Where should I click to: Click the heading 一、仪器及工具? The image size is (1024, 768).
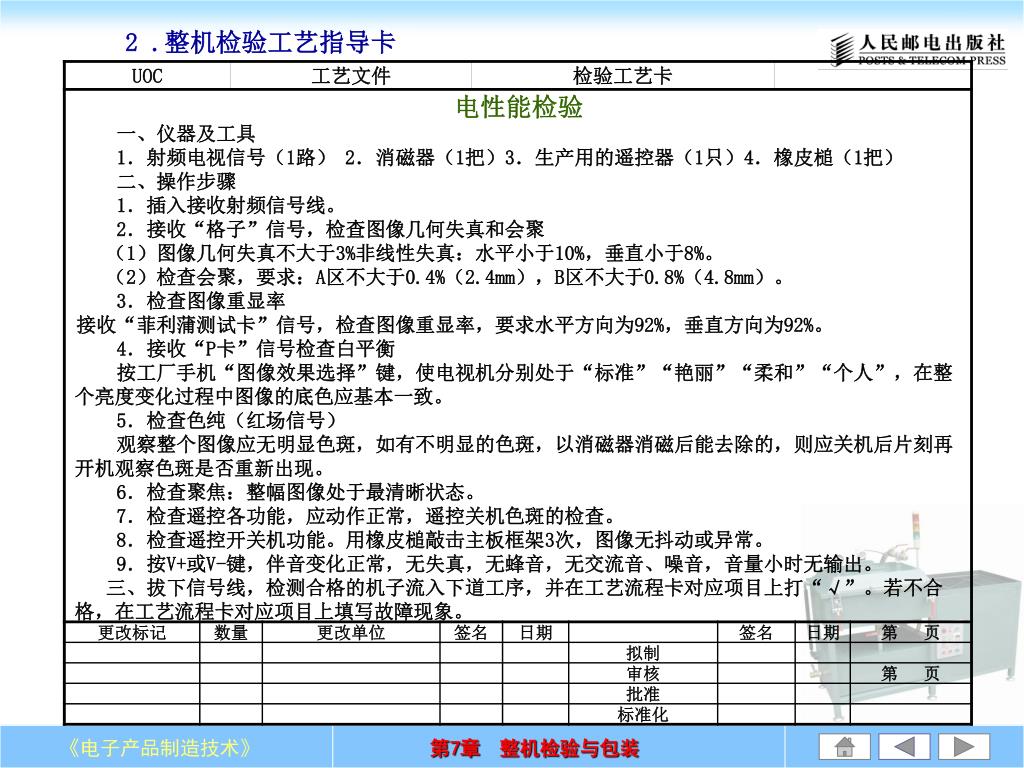click(x=186, y=134)
